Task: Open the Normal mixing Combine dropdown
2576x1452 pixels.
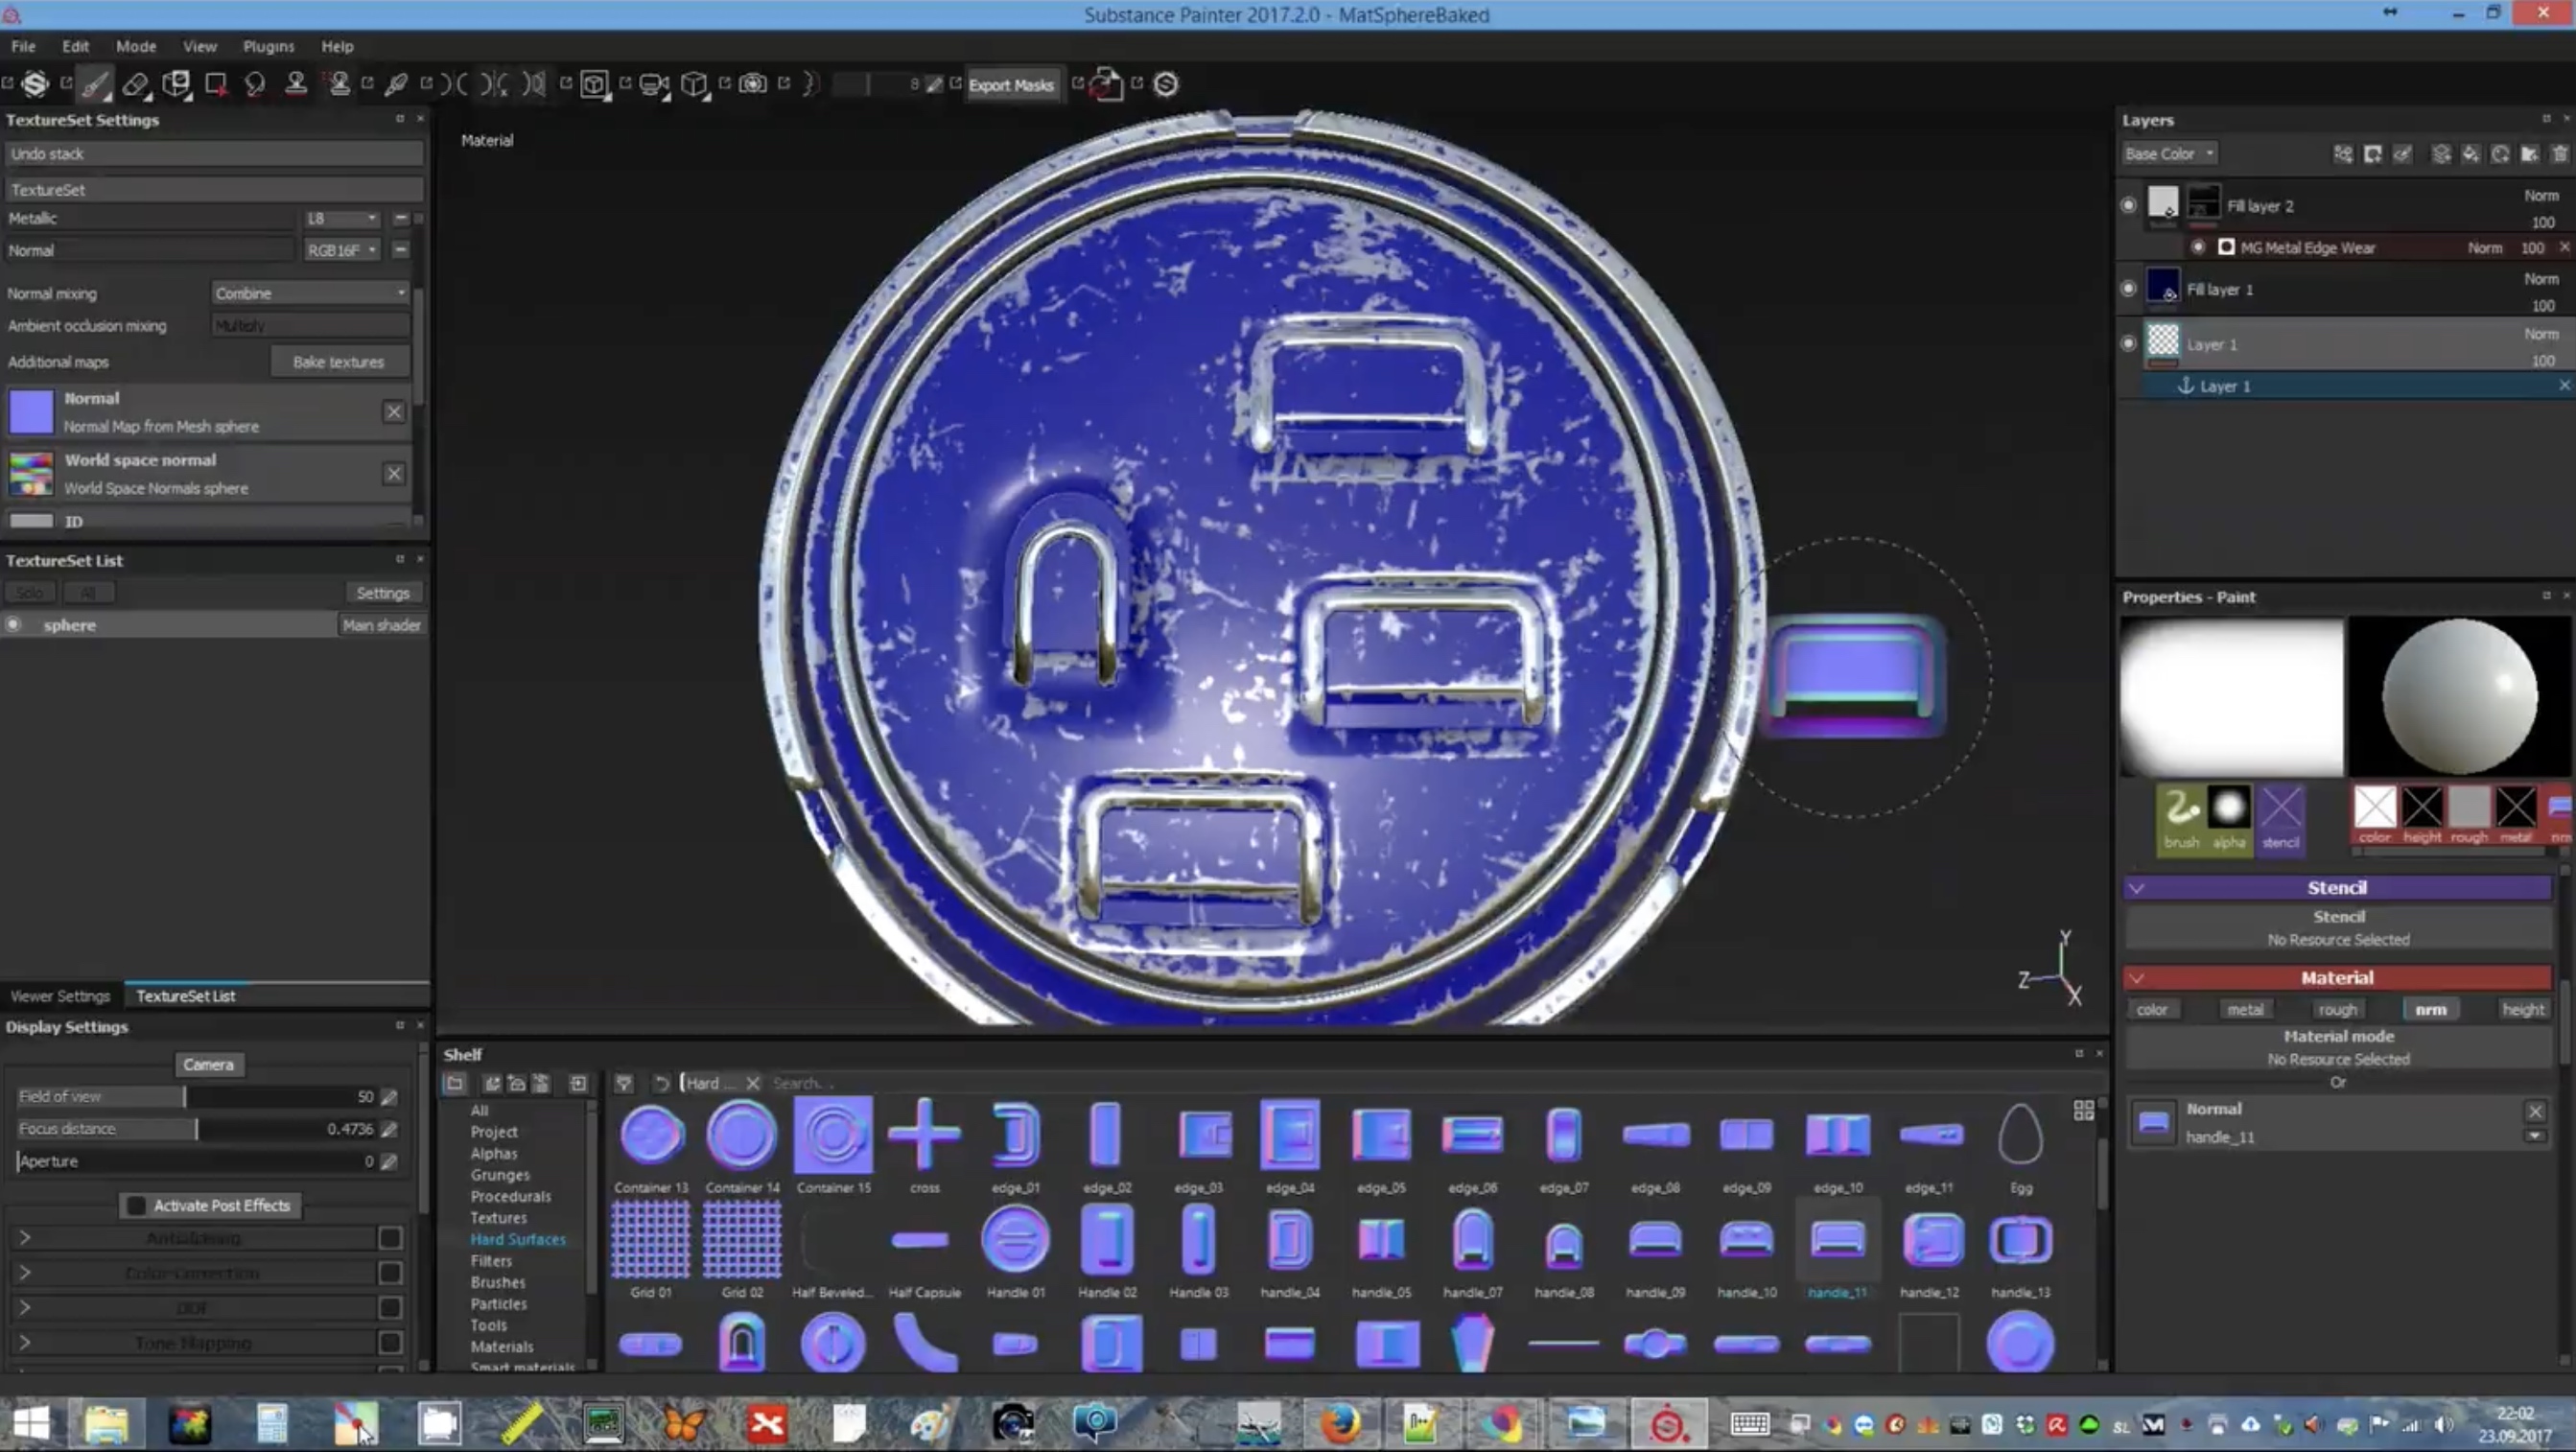Action: pyautogui.click(x=311, y=293)
